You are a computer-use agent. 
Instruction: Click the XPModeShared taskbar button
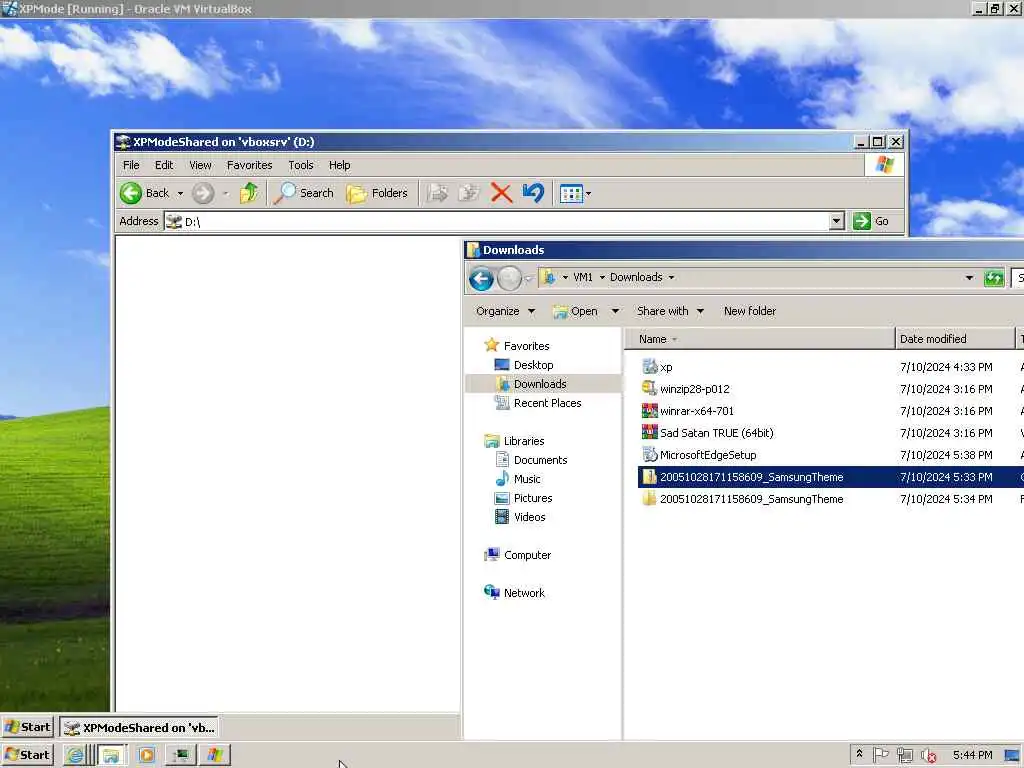click(x=139, y=728)
